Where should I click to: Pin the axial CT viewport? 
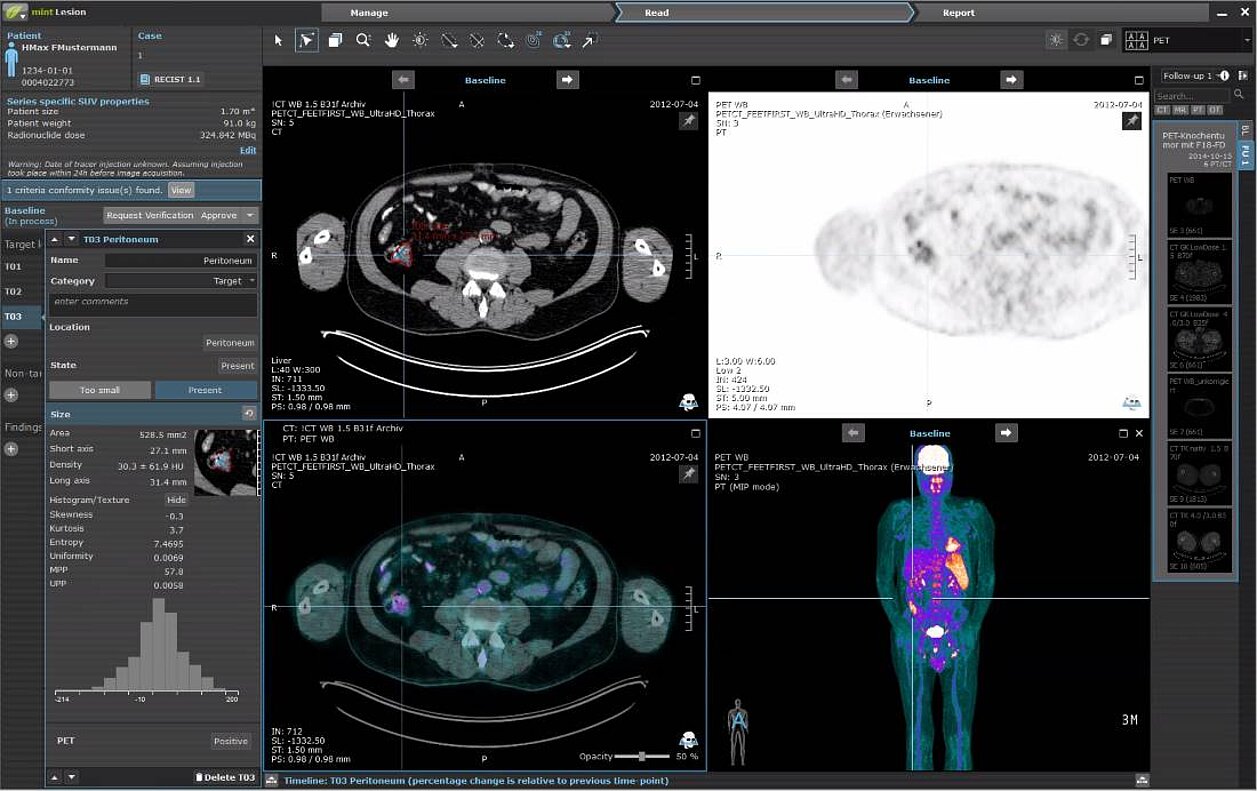688,121
